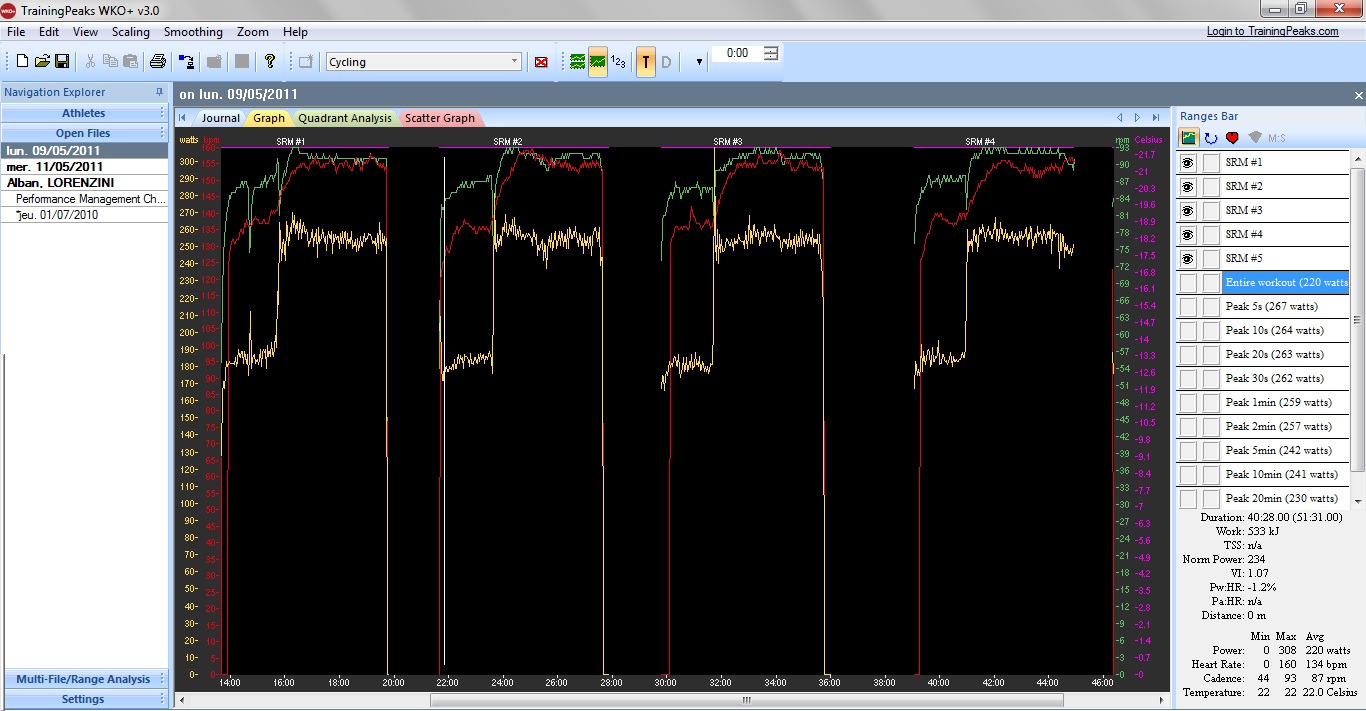Select the highlighted overlay graph view icon
This screenshot has width=1366, height=711.
[x=597, y=62]
